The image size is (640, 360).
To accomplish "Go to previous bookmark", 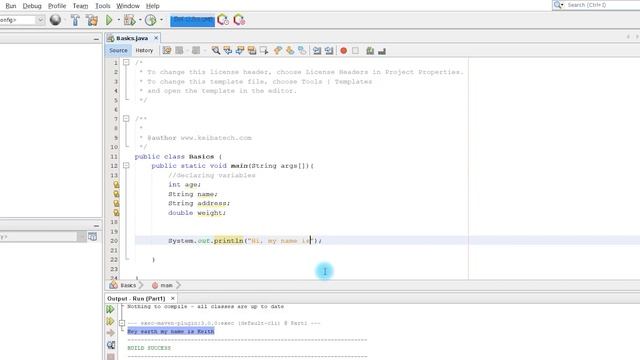I will (x=278, y=50).
